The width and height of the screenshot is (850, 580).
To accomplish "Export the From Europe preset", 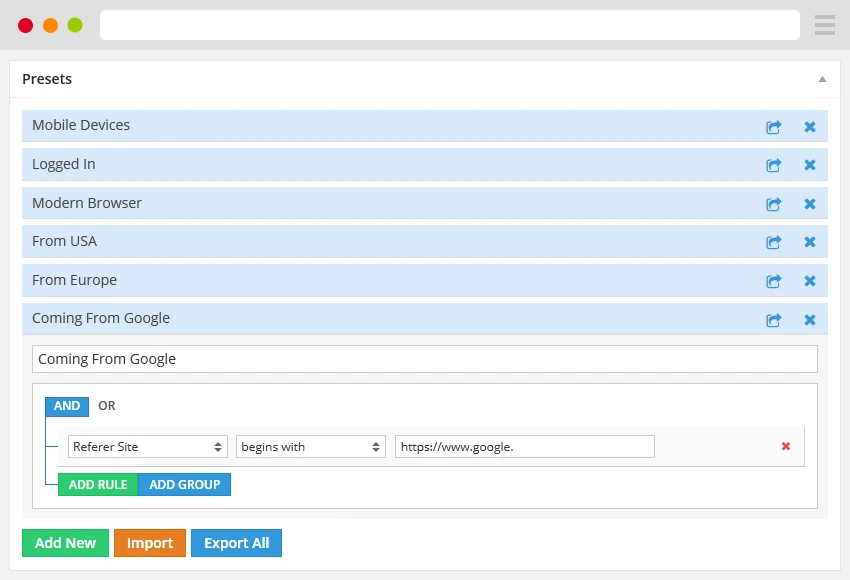I will click(x=774, y=281).
